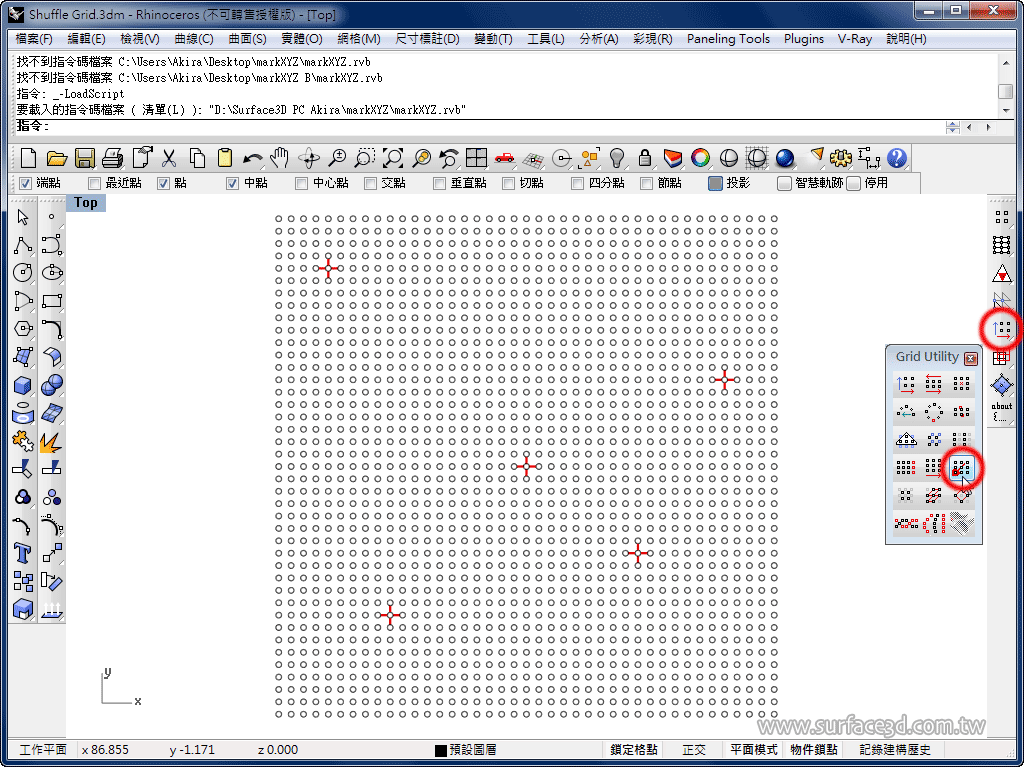1024x767 pixels.
Task: Select the Polyline tool
Action: coord(24,245)
